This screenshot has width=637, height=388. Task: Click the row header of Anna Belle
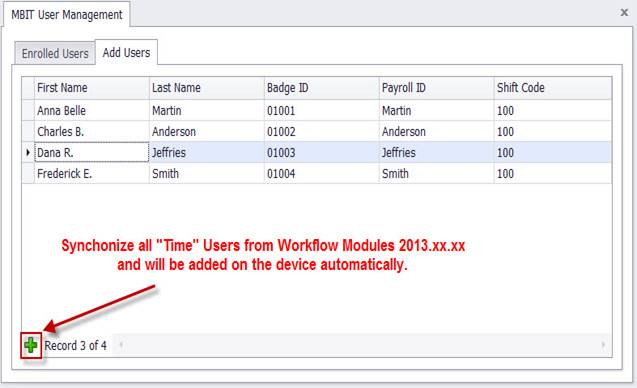point(28,111)
